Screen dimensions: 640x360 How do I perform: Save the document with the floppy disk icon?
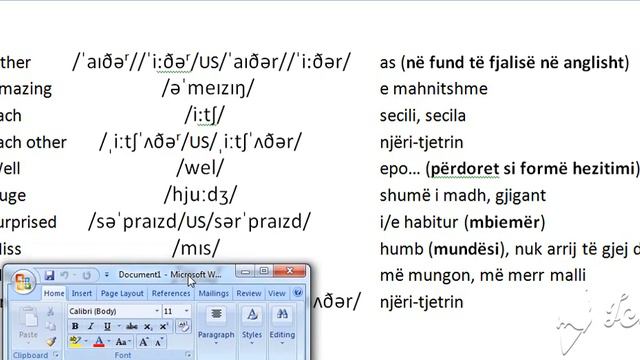(x=49, y=276)
